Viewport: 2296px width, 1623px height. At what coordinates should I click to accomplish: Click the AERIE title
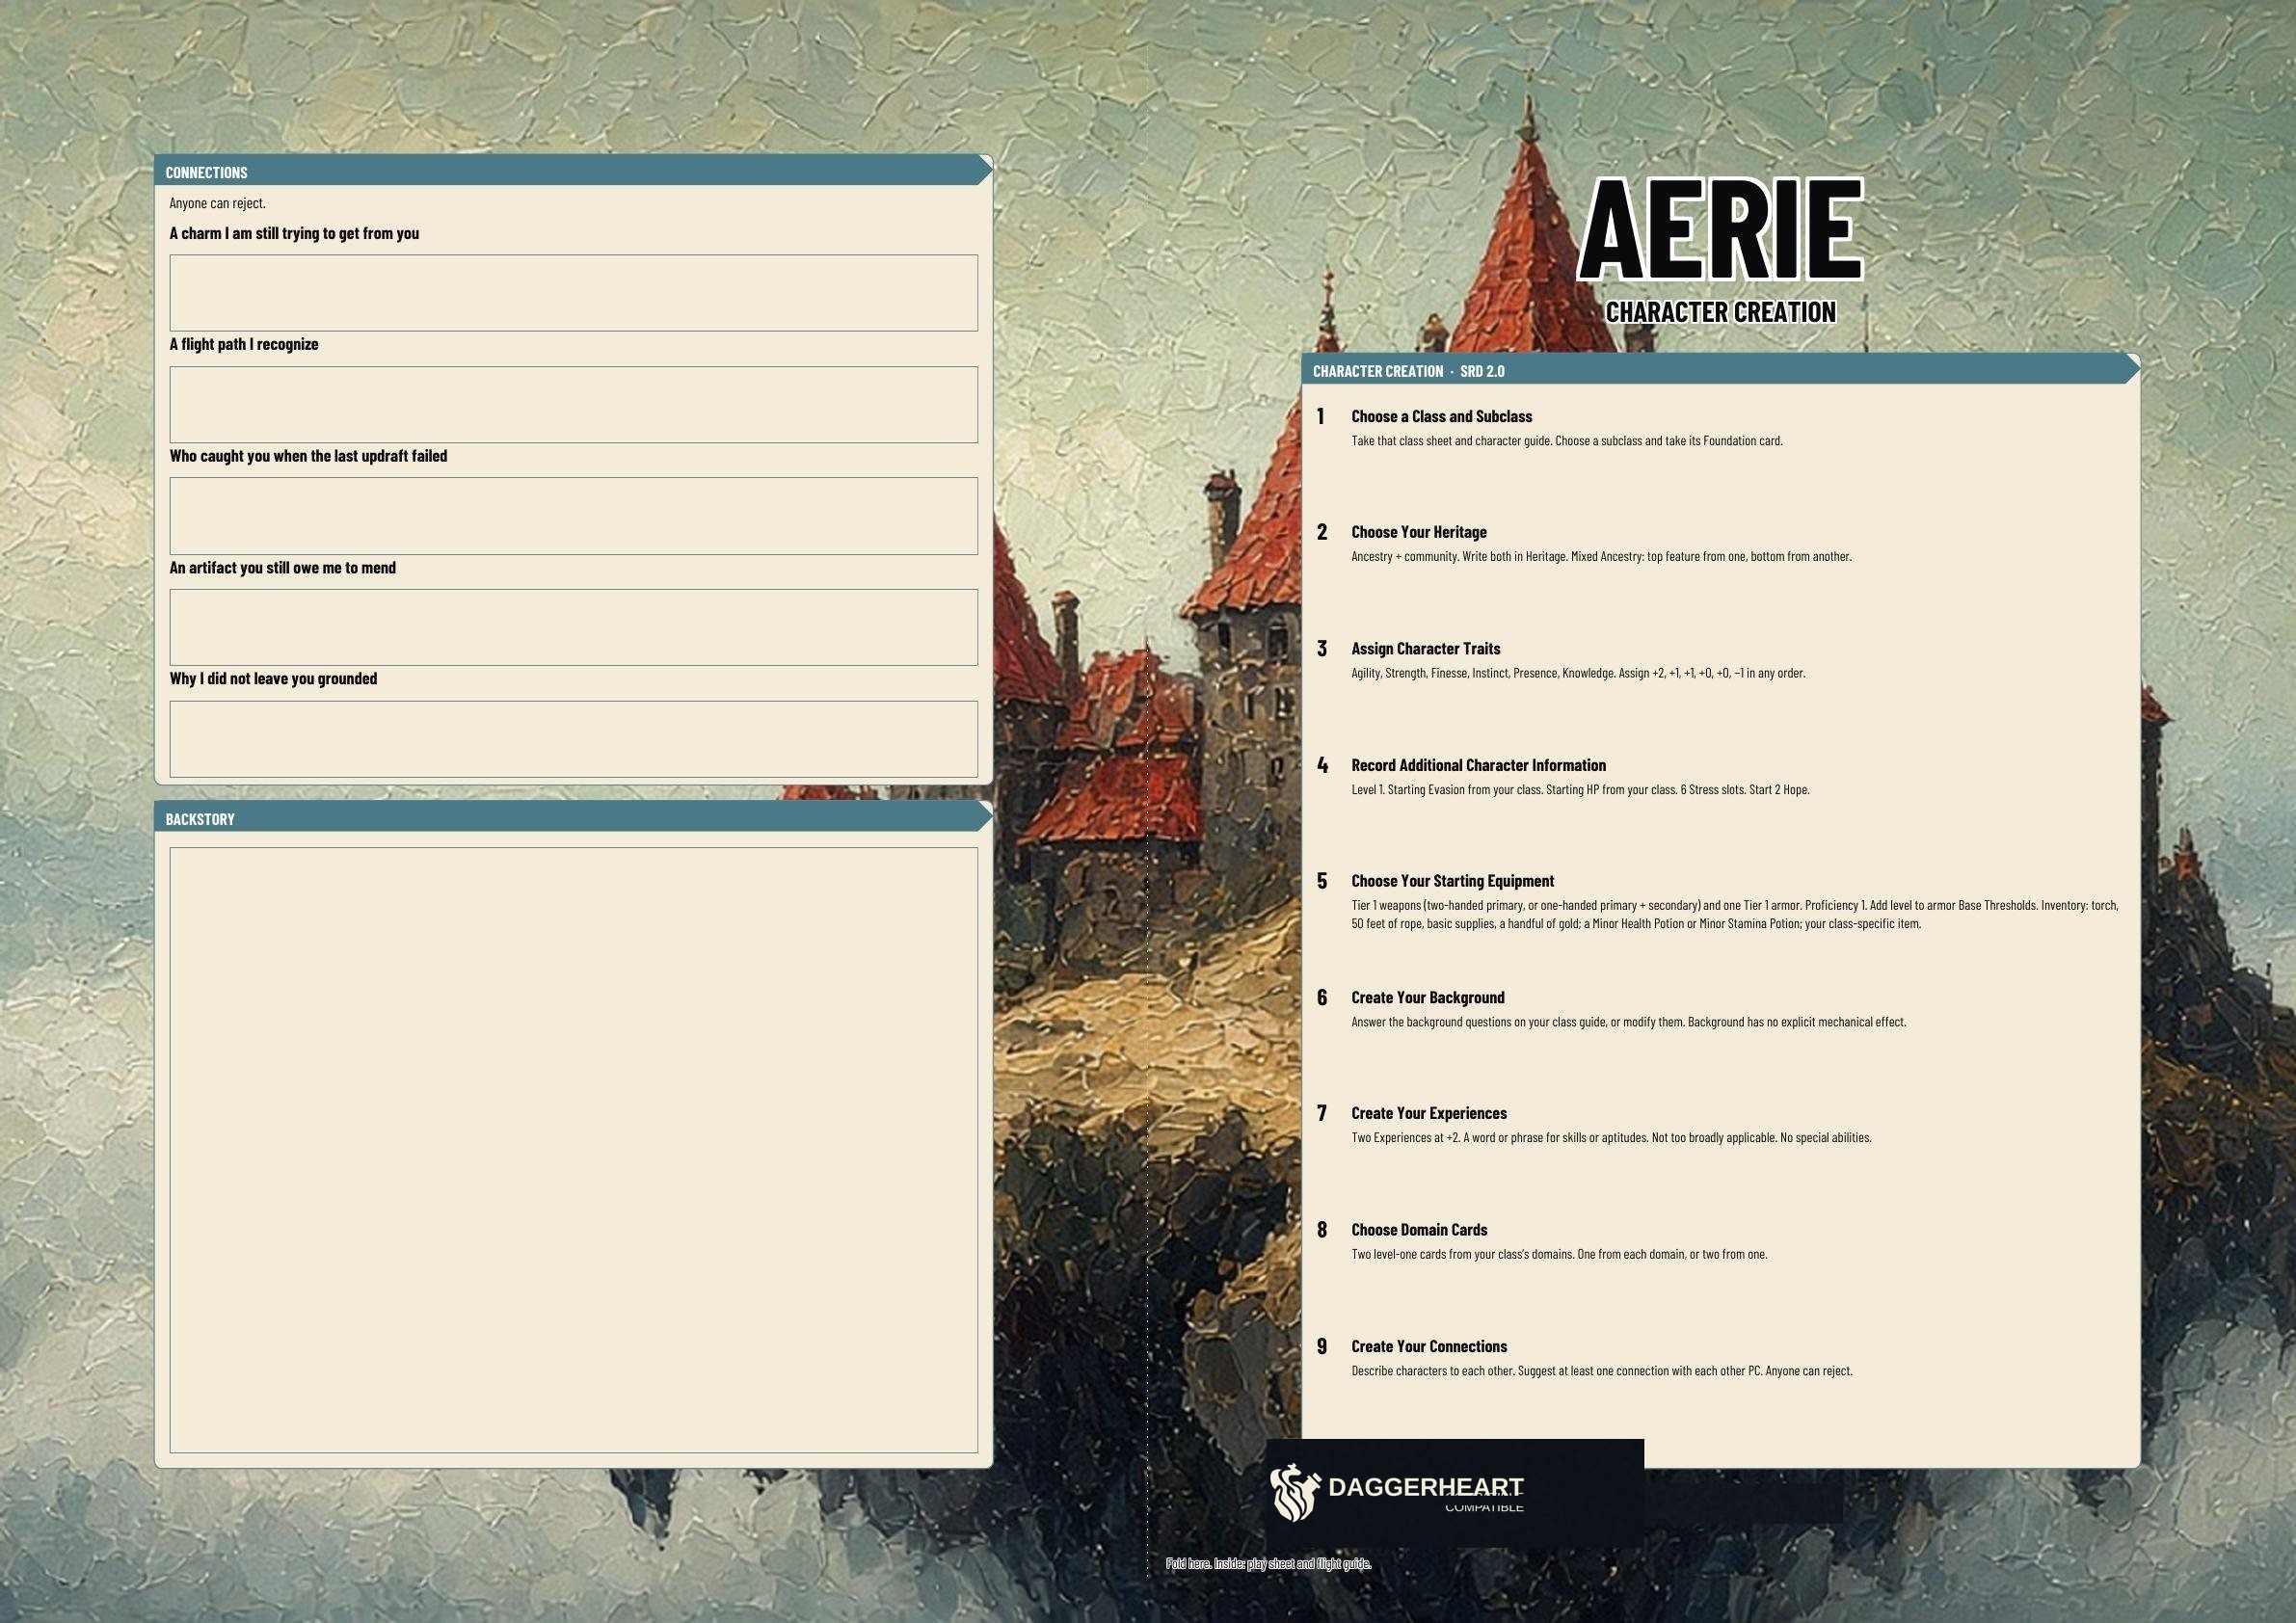[x=1721, y=228]
